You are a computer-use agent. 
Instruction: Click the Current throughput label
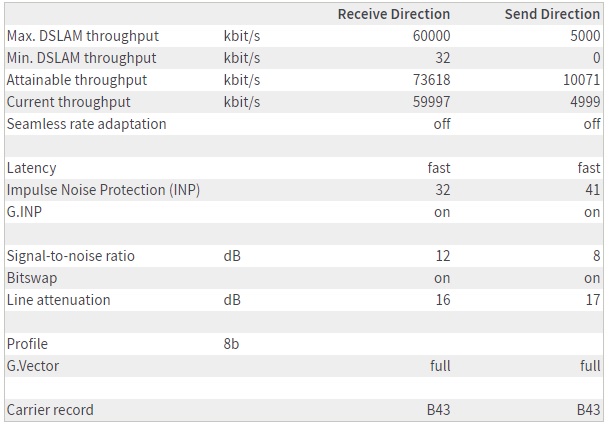coord(68,102)
